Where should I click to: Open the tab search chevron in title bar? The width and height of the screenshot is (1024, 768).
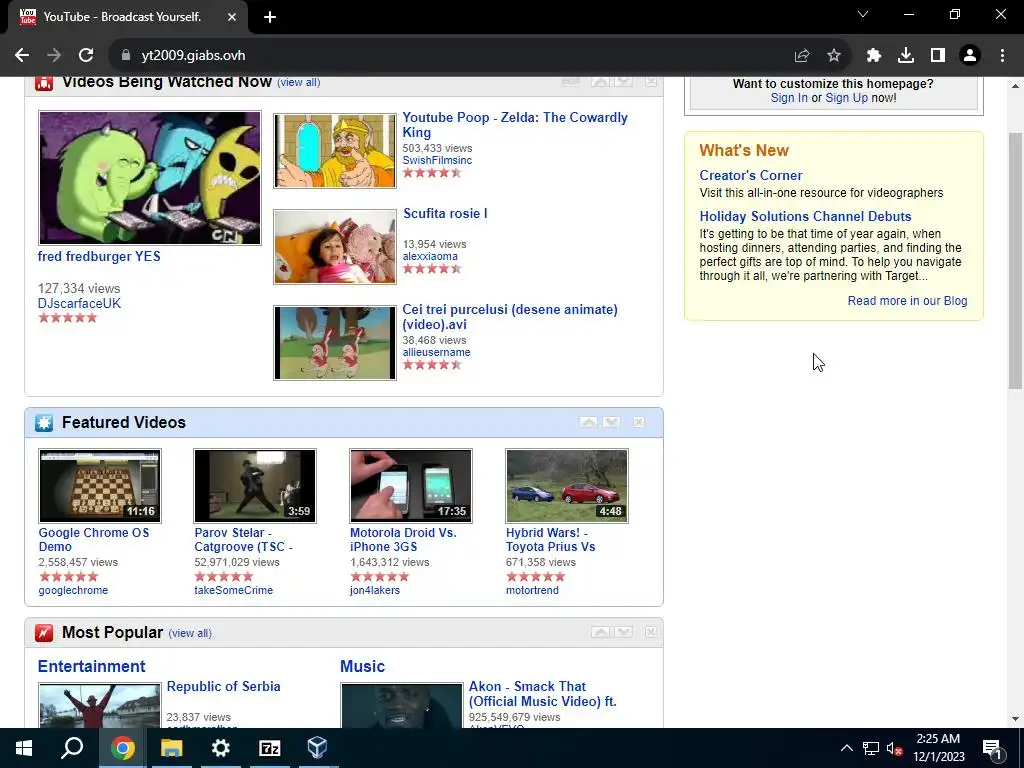point(863,14)
